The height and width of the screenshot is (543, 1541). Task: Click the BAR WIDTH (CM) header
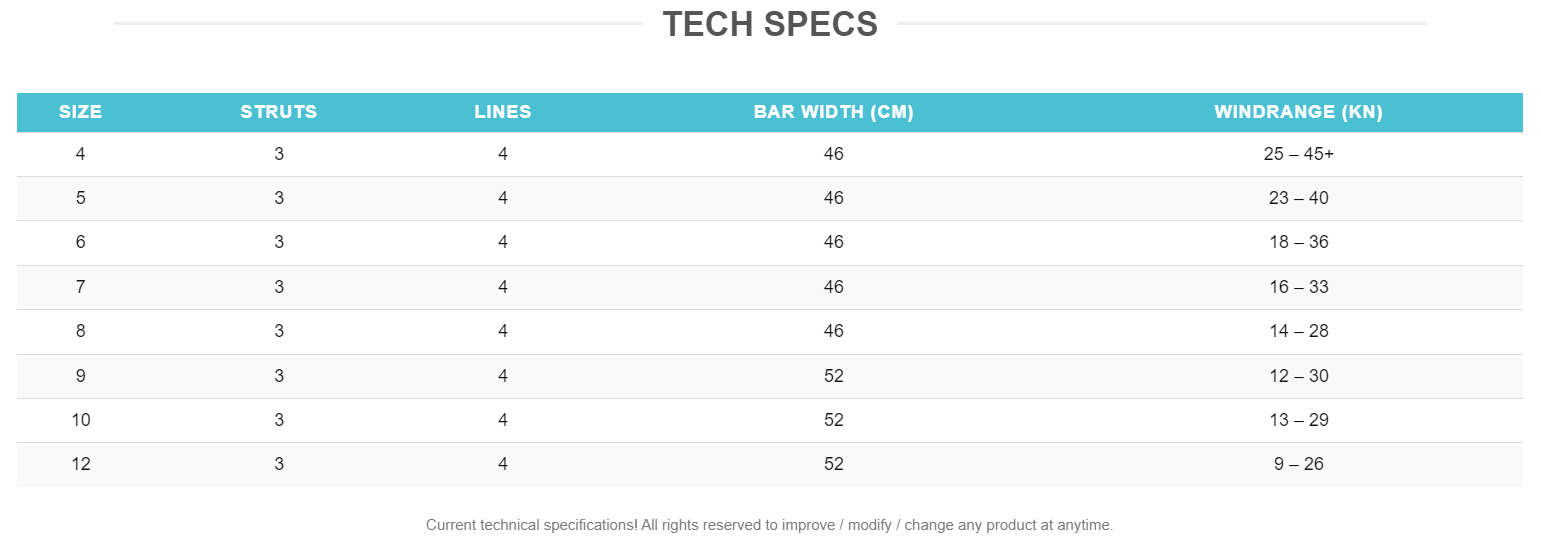point(834,112)
